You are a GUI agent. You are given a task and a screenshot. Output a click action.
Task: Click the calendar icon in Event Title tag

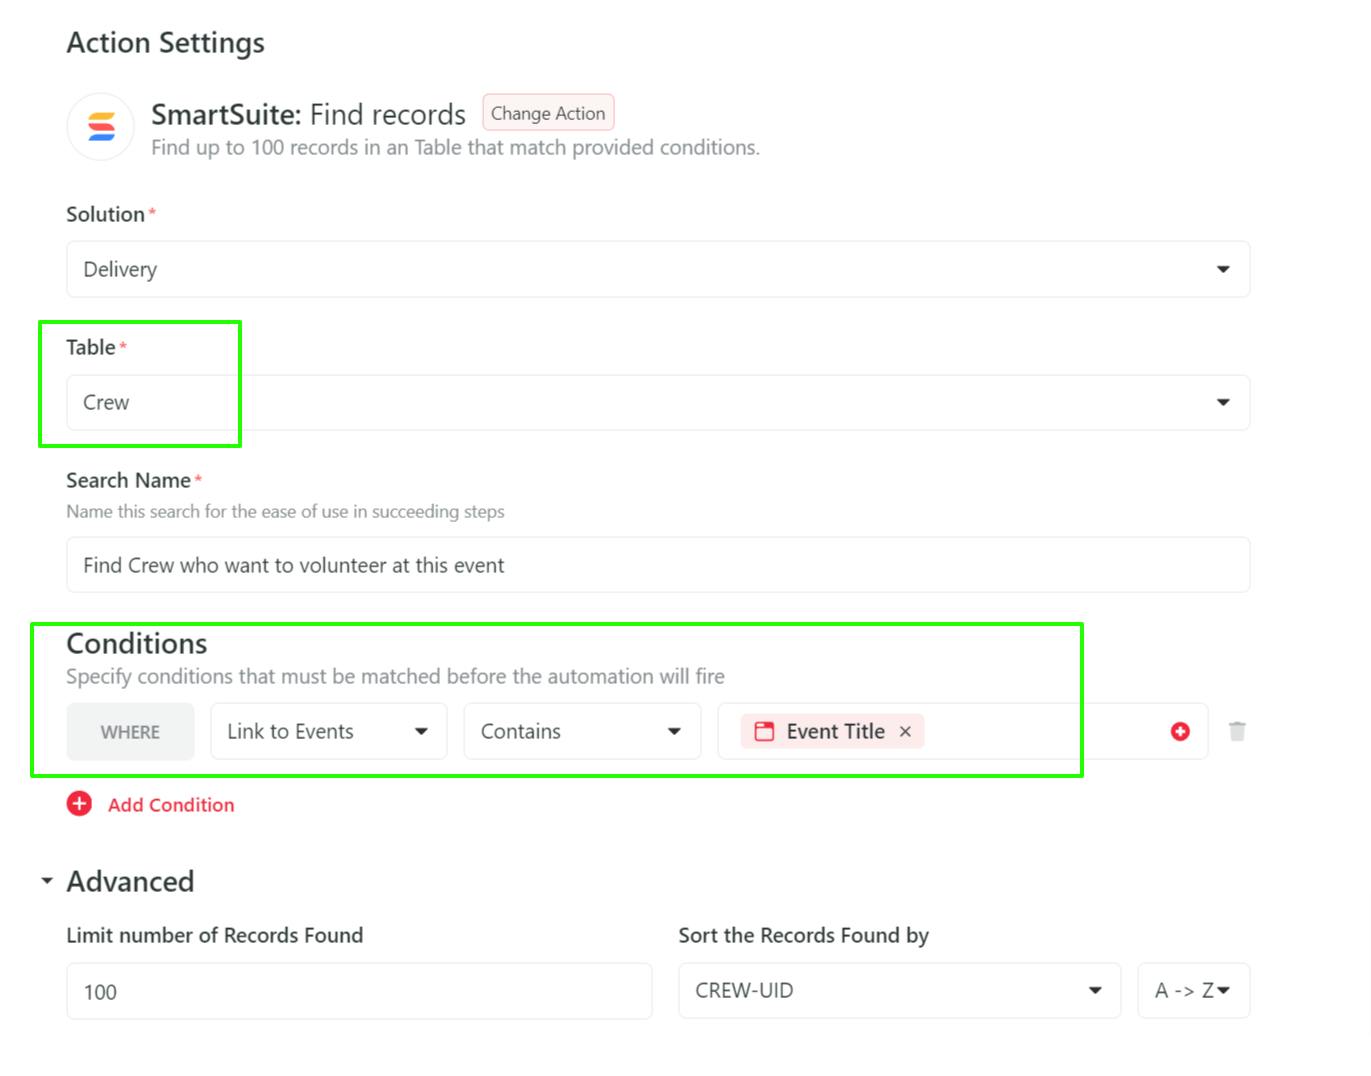tap(764, 732)
